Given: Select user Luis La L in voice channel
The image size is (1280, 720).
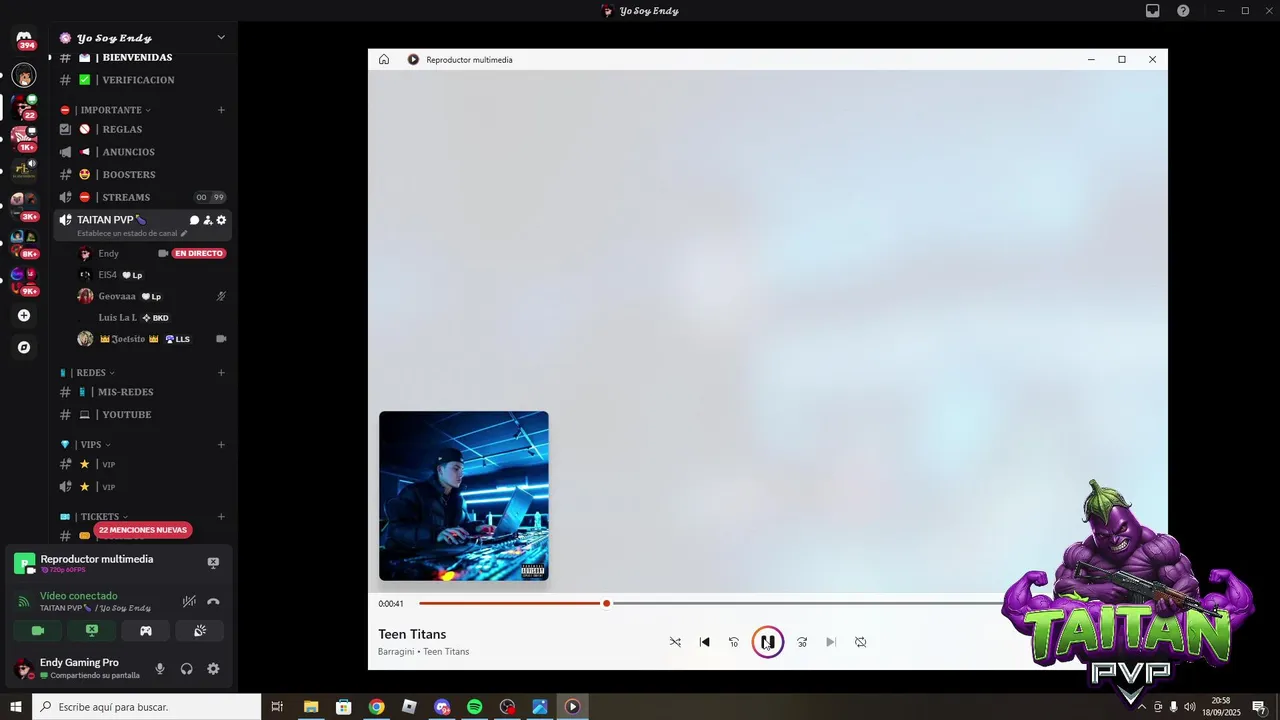Looking at the screenshot, I should [117, 318].
